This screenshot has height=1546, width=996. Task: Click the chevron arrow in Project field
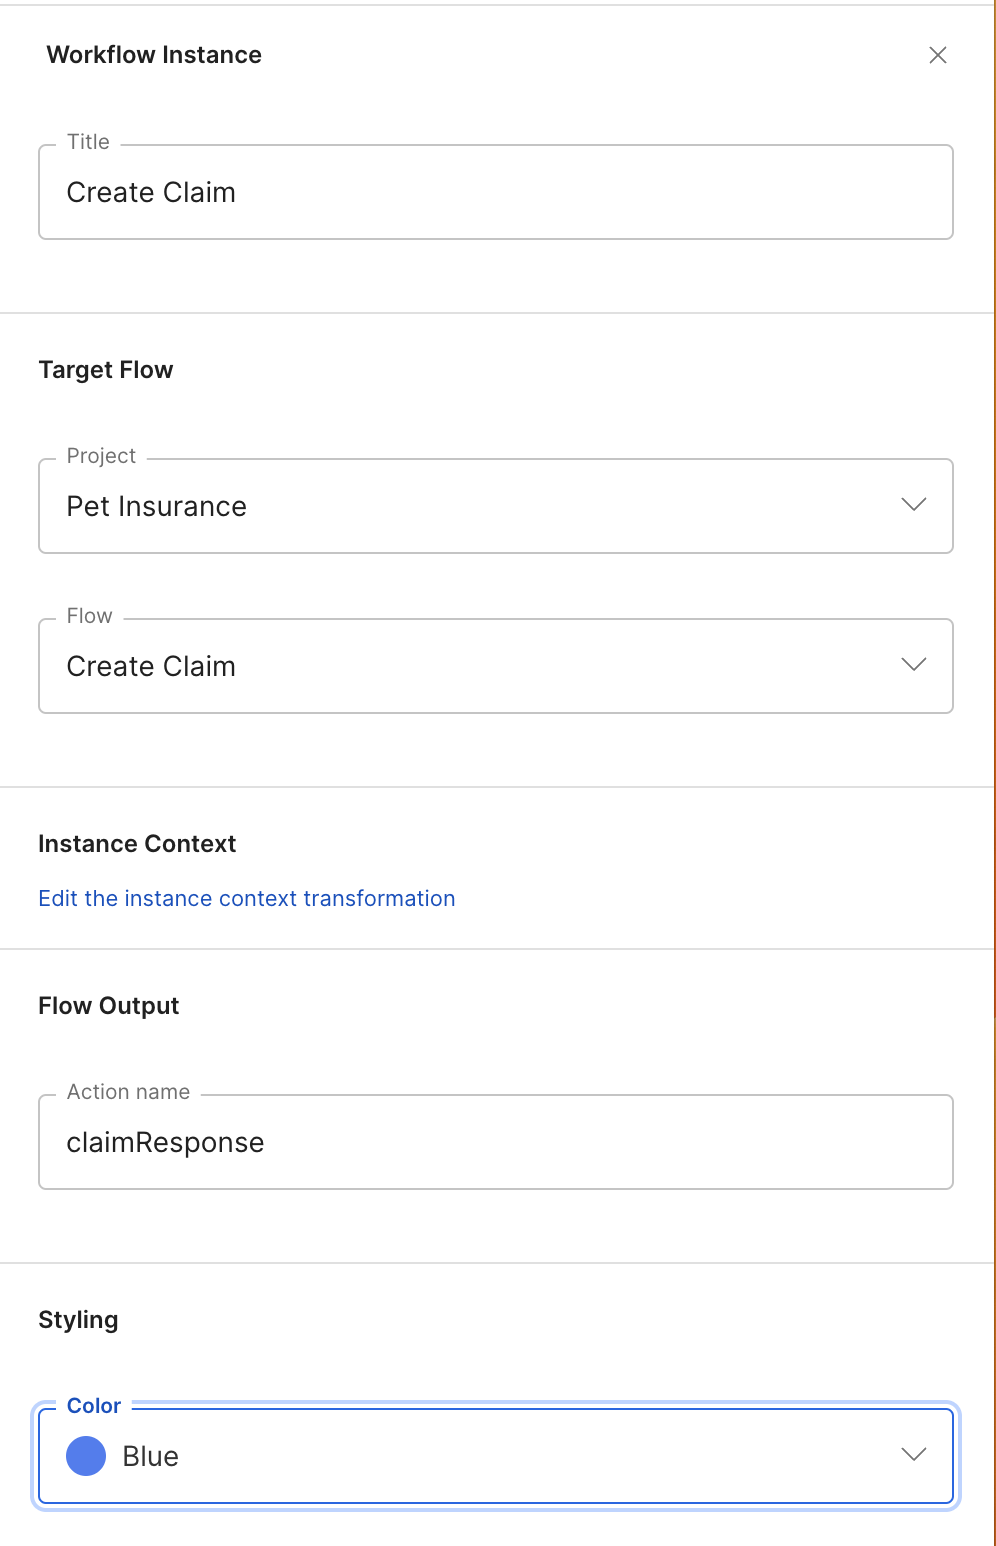[x=913, y=505]
